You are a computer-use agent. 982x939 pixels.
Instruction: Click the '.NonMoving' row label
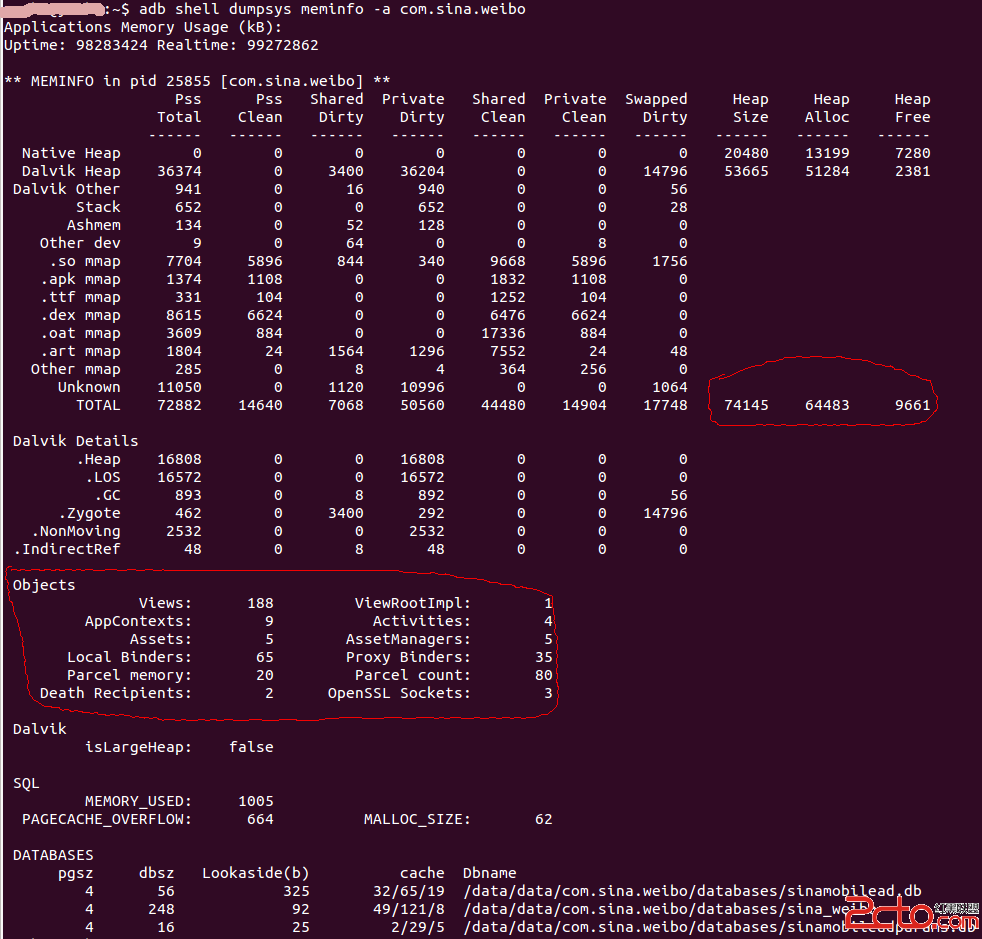[x=75, y=532]
